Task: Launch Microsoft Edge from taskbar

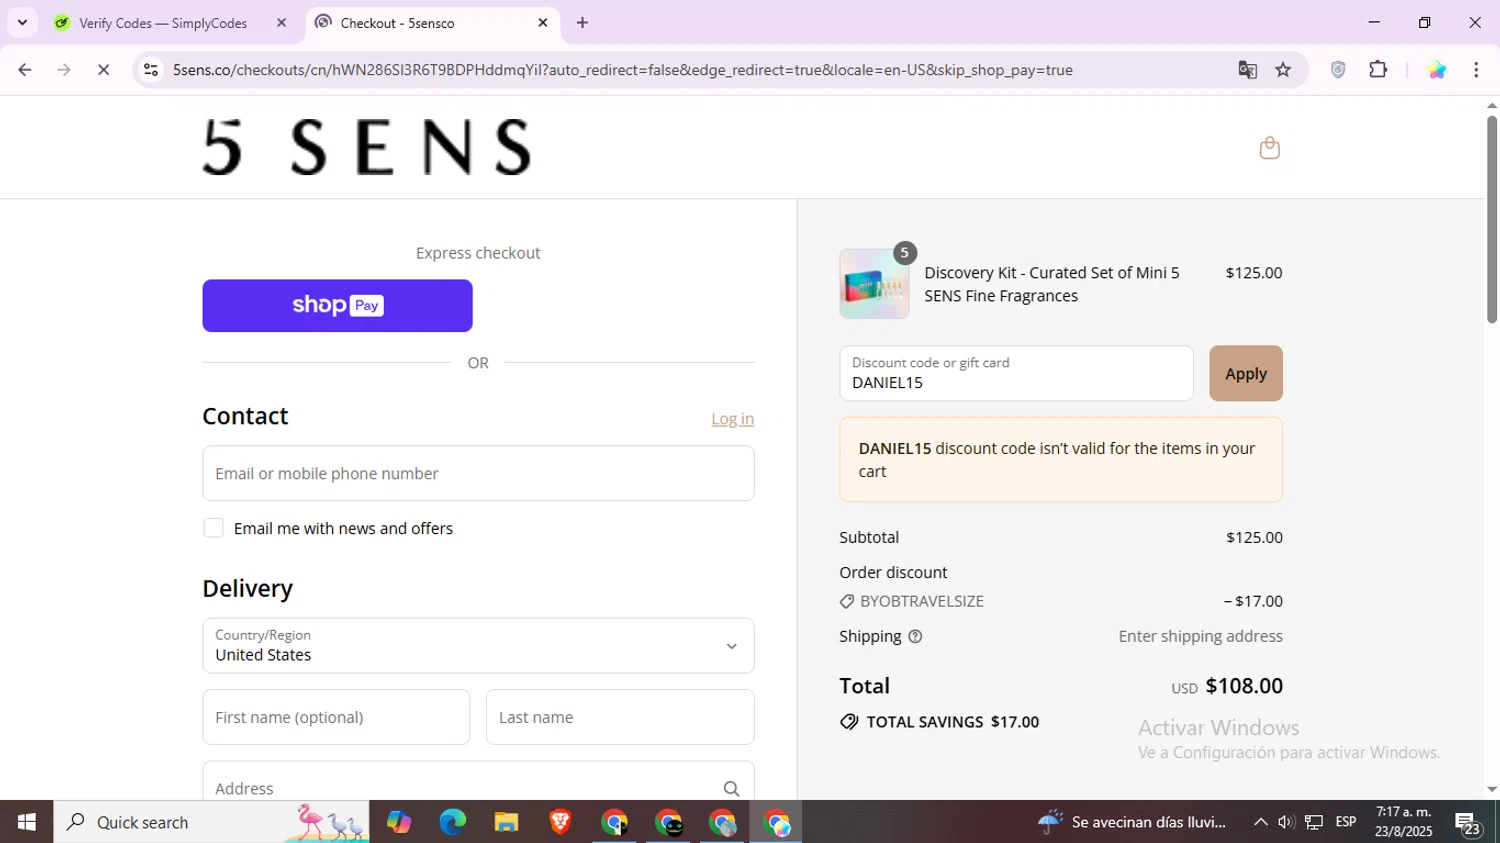Action: [x=452, y=822]
